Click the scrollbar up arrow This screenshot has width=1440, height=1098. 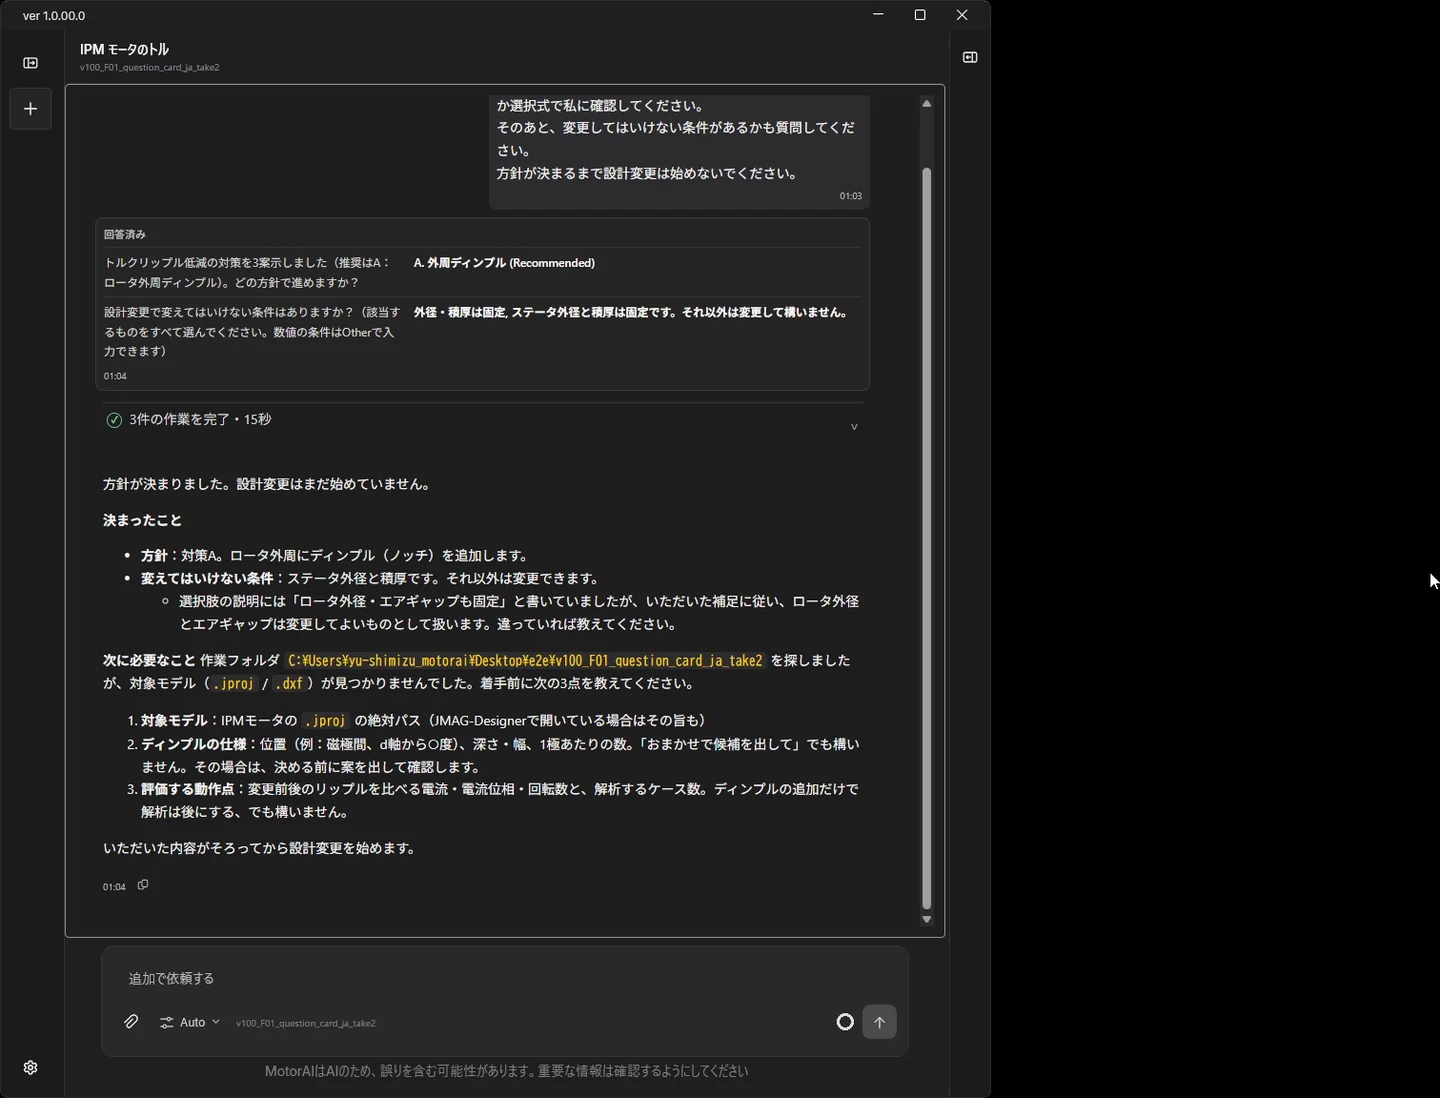tap(927, 103)
